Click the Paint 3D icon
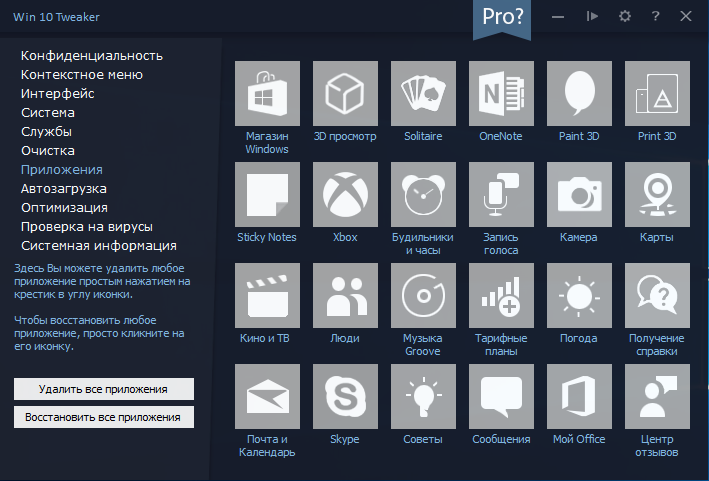 (x=579, y=94)
